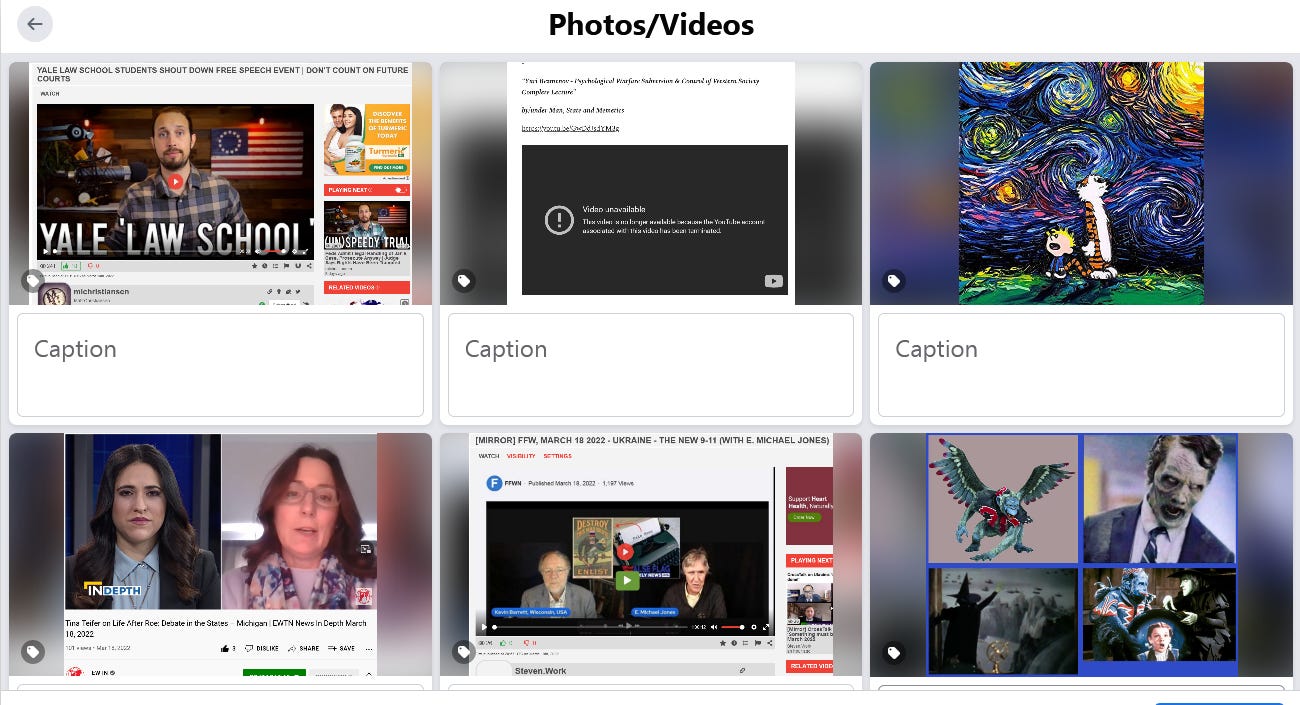Tag the Ukraine New 9-11 mirror screenshot
This screenshot has width=1300, height=705.
(463, 652)
